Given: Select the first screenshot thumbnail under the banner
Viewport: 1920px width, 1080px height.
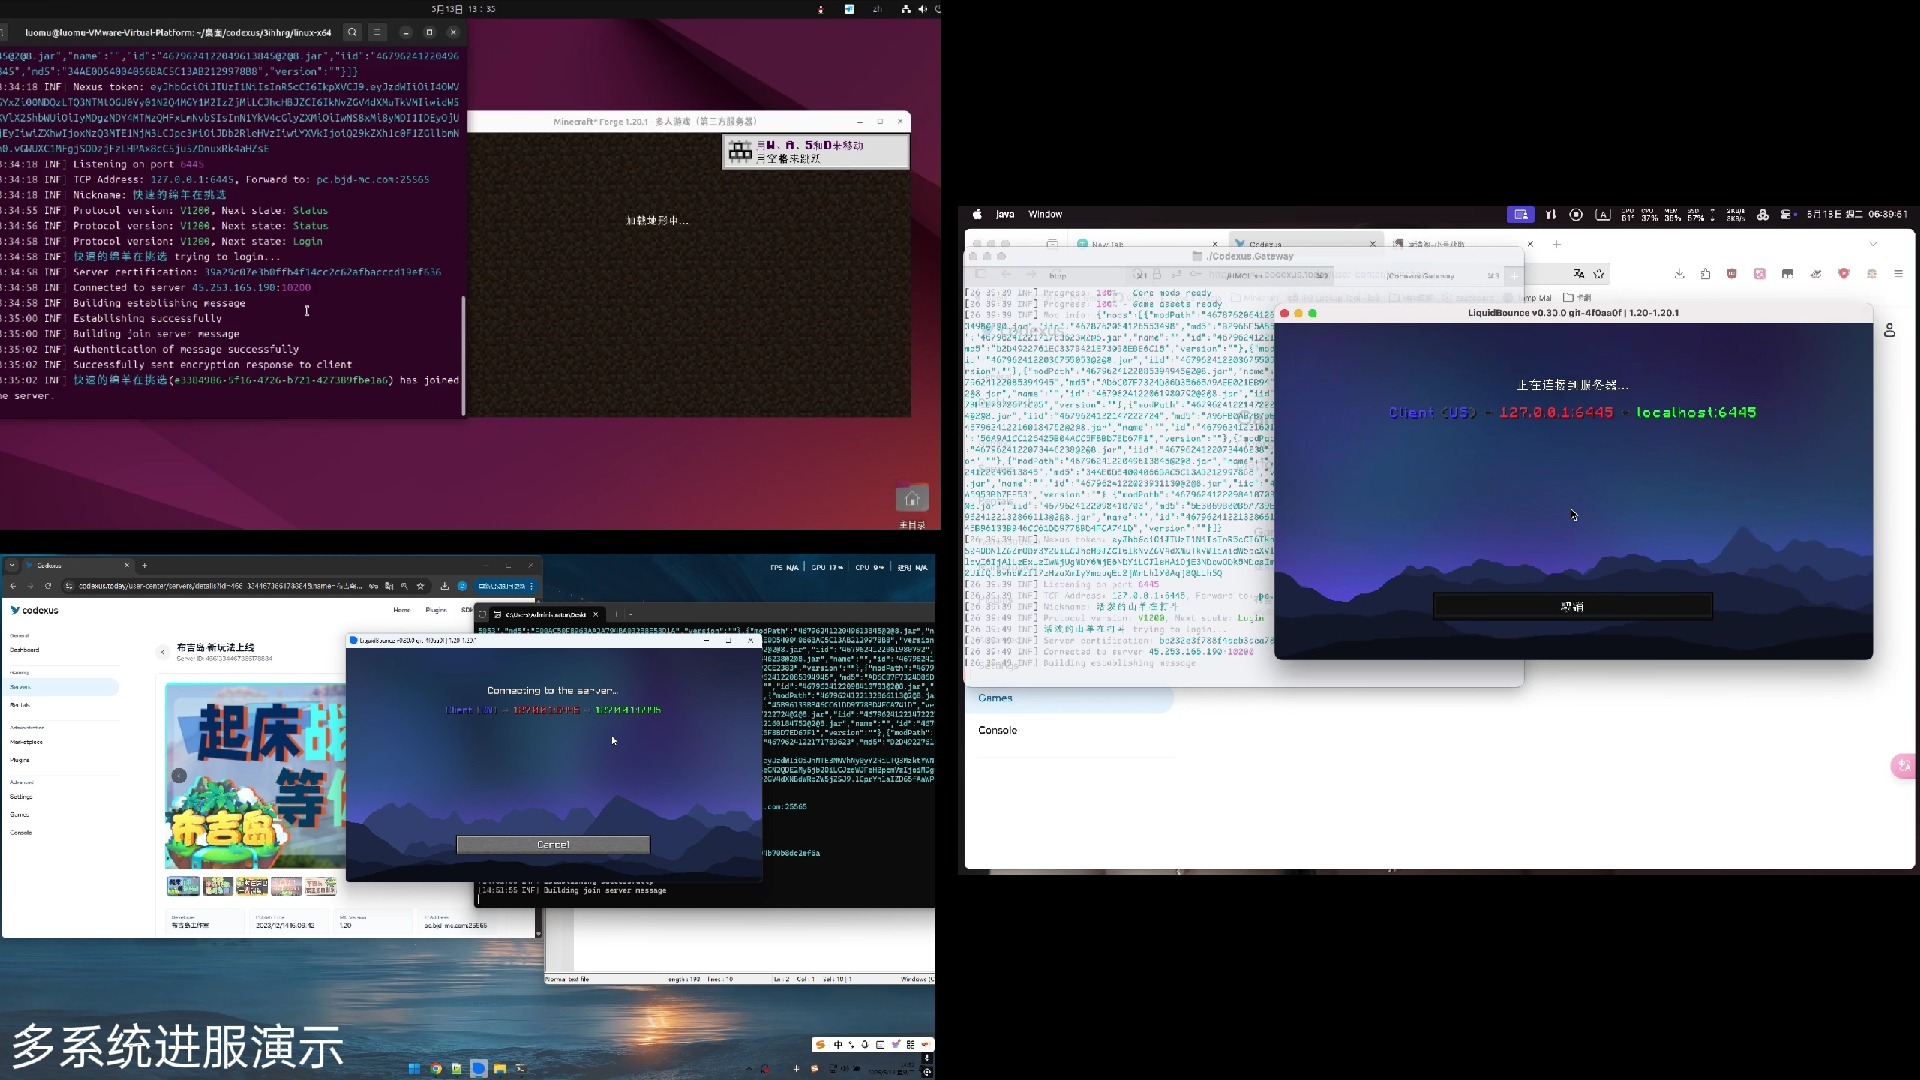Looking at the screenshot, I should (183, 886).
